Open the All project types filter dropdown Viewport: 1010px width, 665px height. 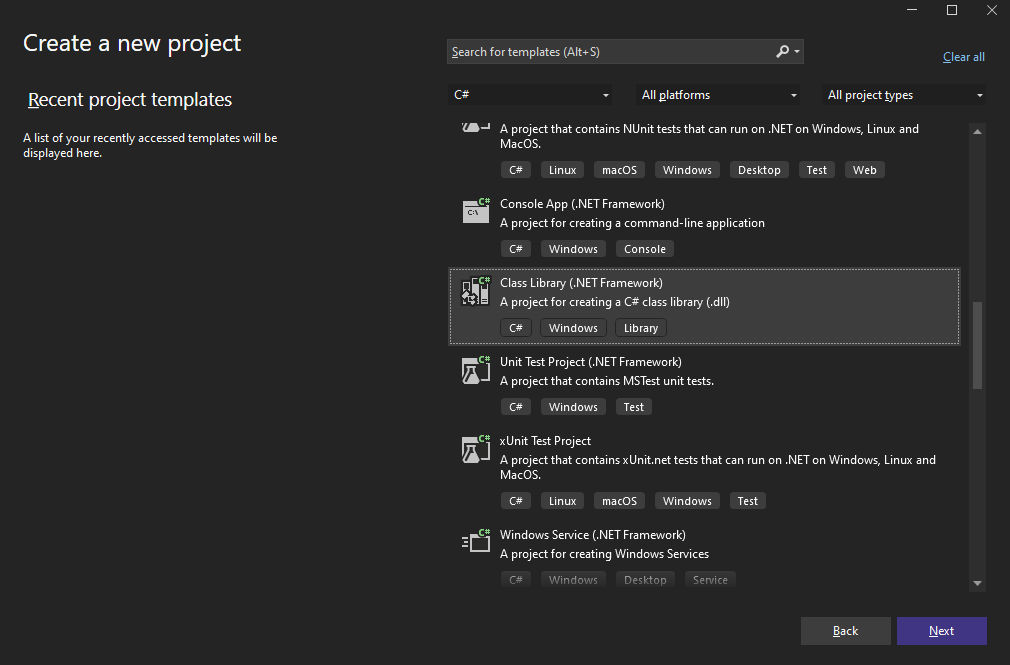pos(904,95)
